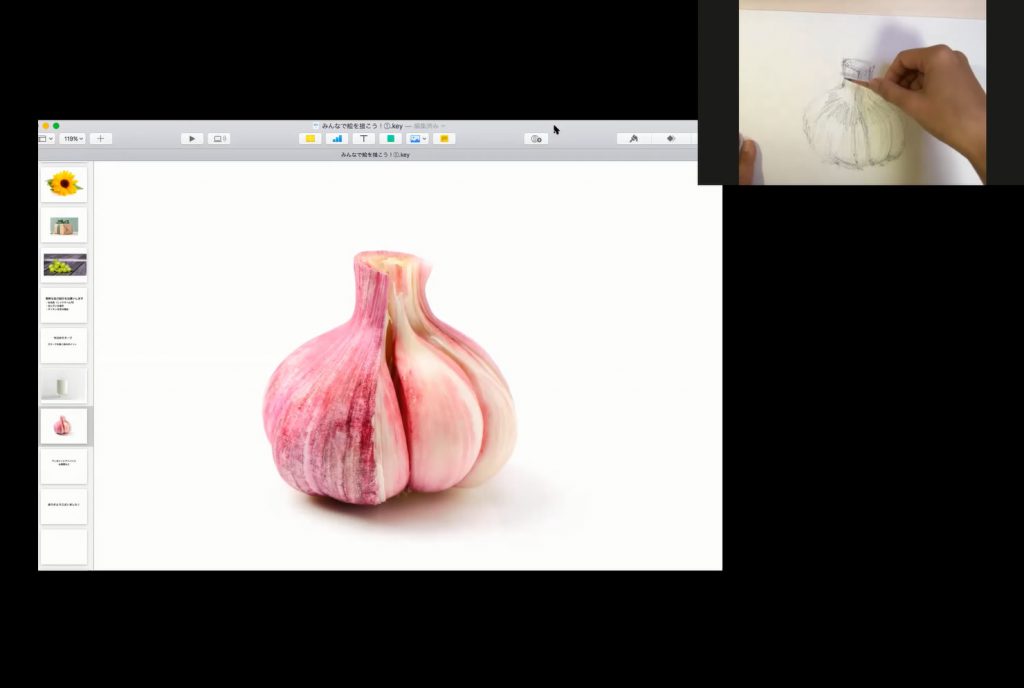Insert a shape from toolbar
The height and width of the screenshot is (688, 1024).
coord(390,139)
